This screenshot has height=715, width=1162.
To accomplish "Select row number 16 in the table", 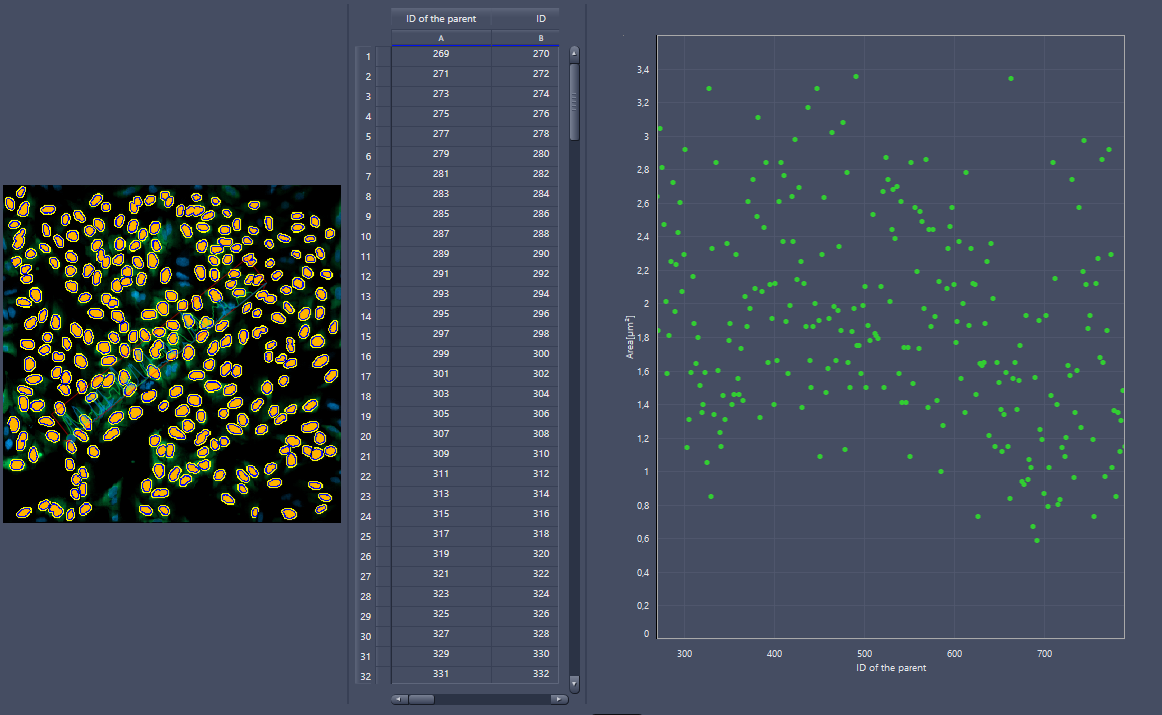I will pos(366,356).
